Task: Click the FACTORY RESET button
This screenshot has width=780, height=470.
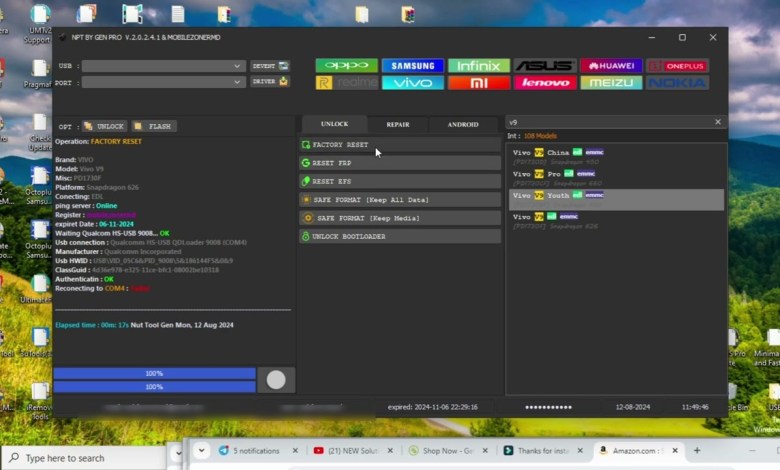Action: [x=400, y=145]
